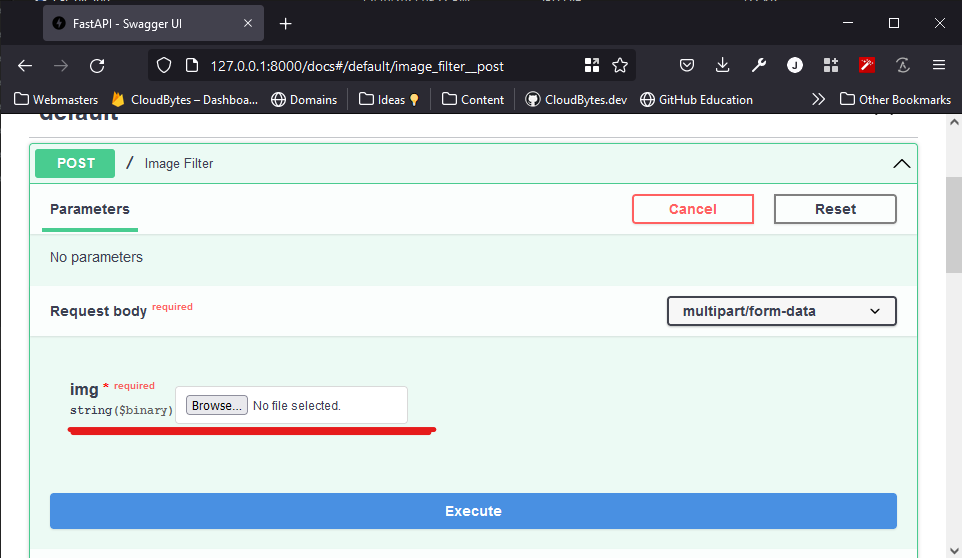Click the page scrollbar thumb
The height and width of the screenshot is (558, 962).
coord(954,226)
